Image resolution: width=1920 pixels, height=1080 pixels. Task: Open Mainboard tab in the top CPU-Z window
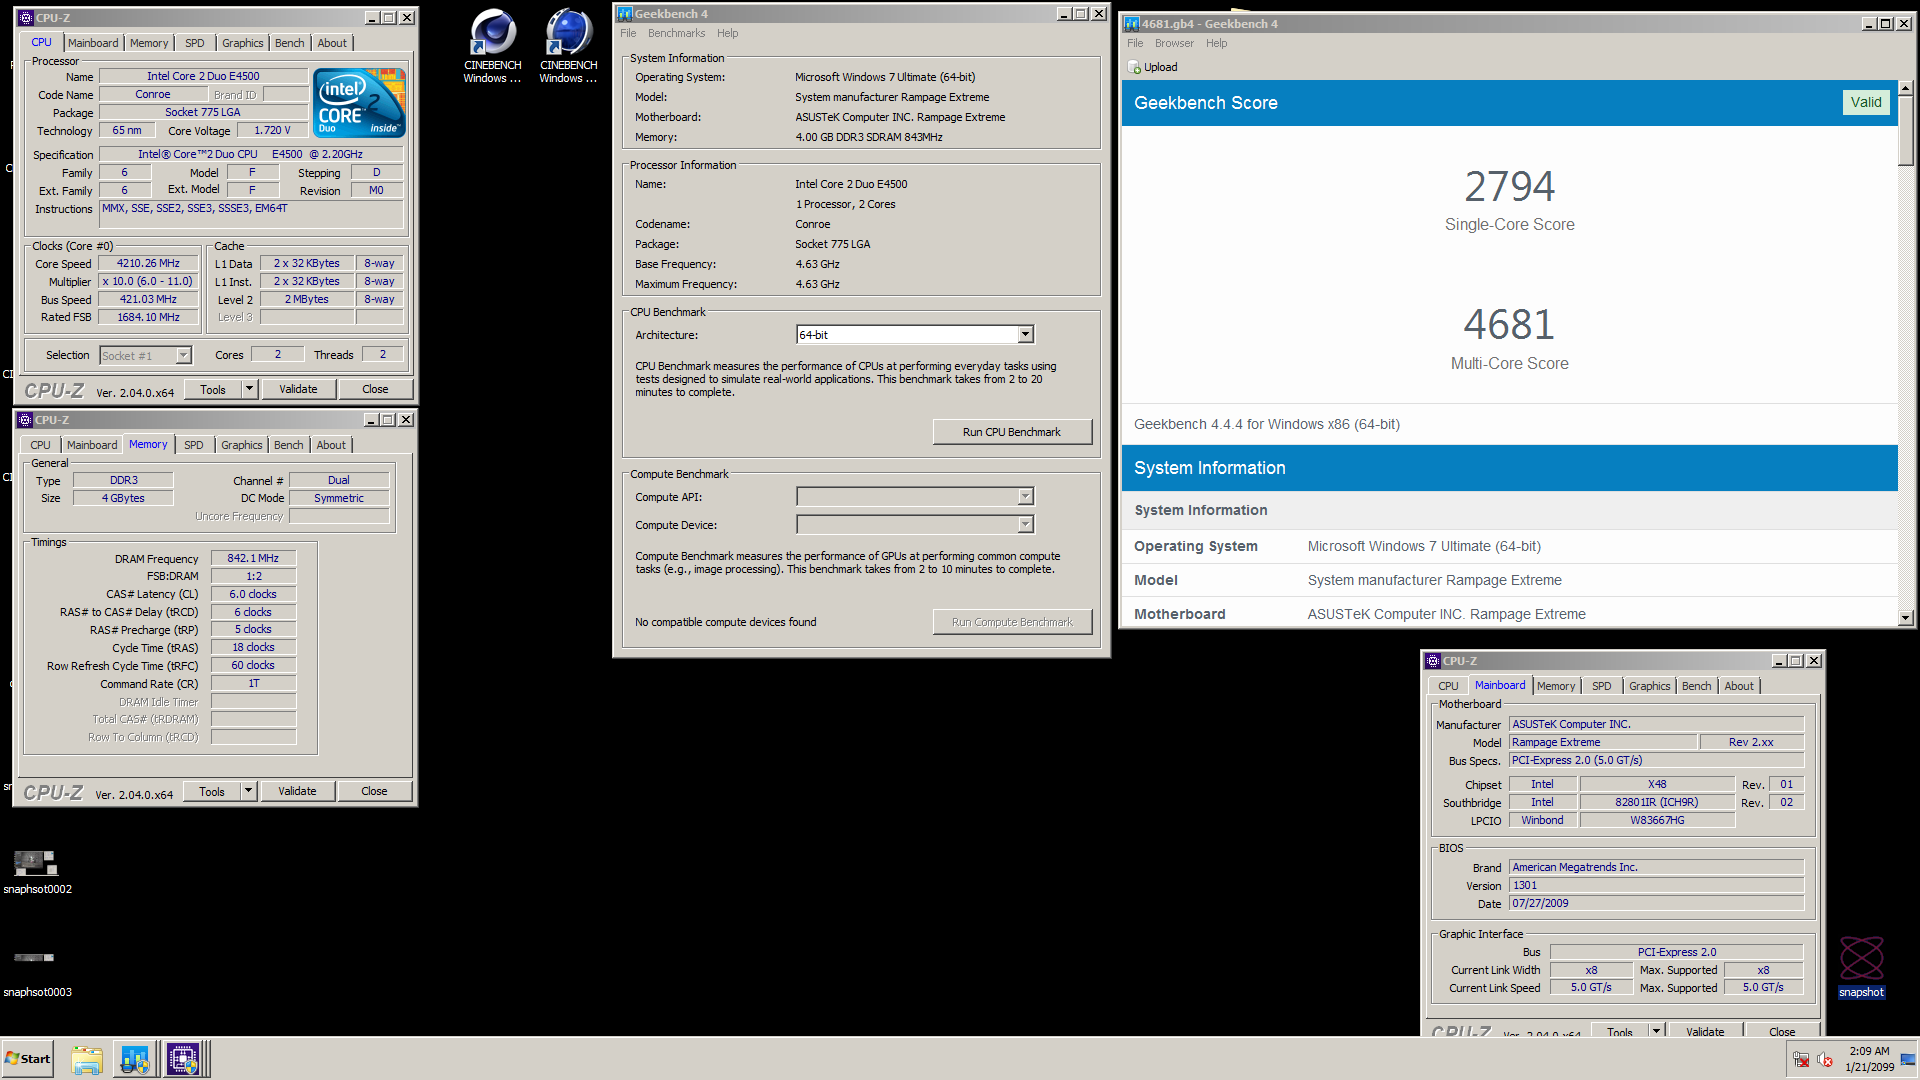tap(93, 43)
